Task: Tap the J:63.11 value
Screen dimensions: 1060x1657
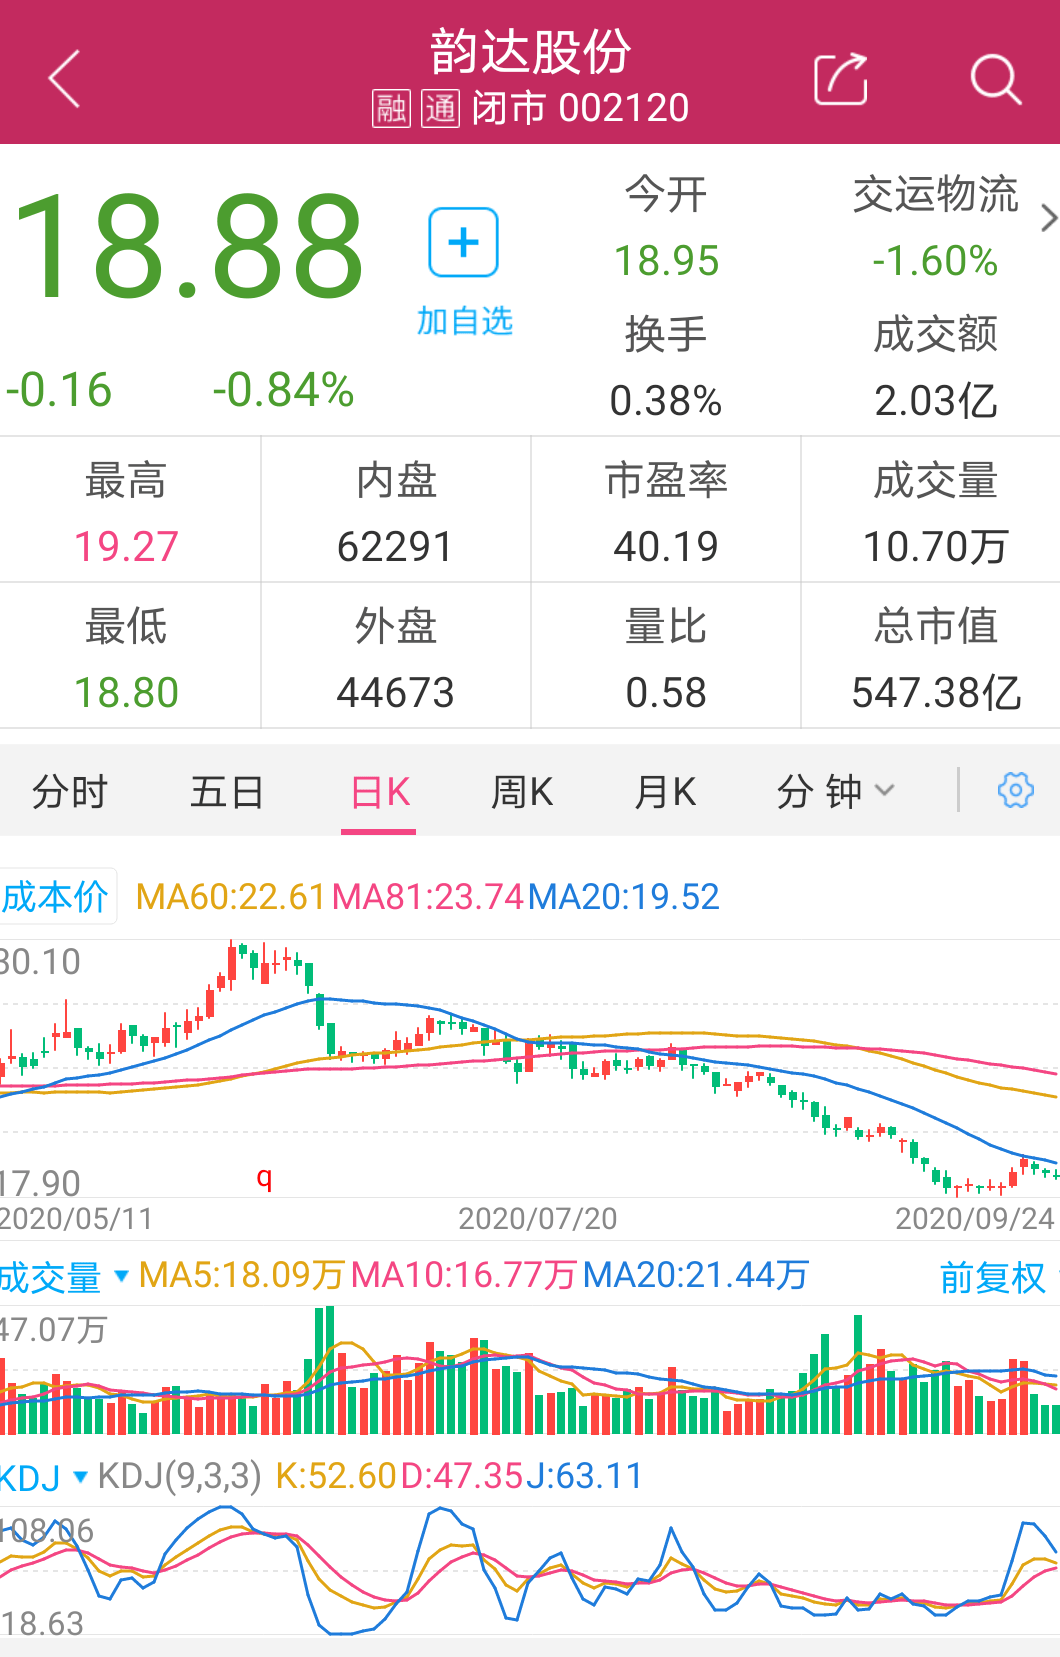Action: point(584,1476)
